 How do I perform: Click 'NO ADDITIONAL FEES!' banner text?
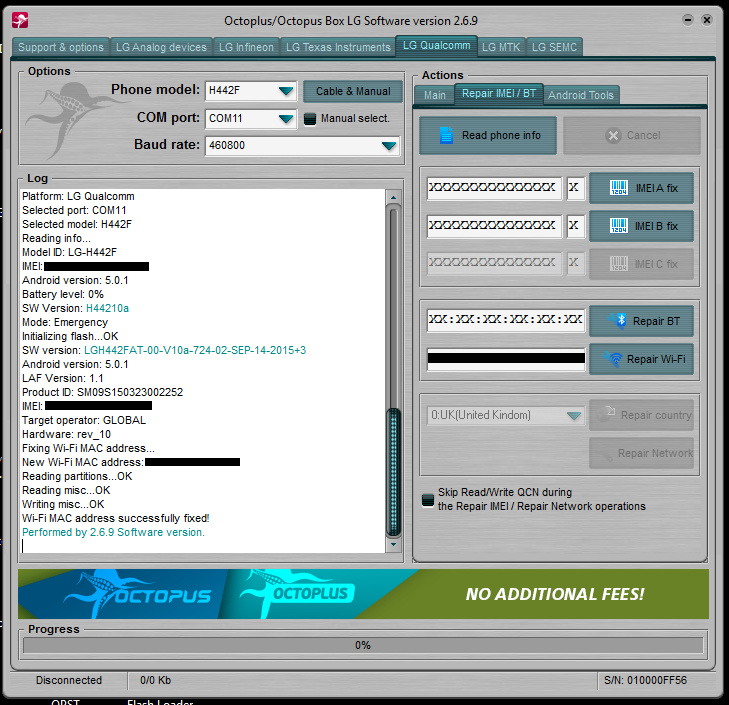click(x=555, y=594)
